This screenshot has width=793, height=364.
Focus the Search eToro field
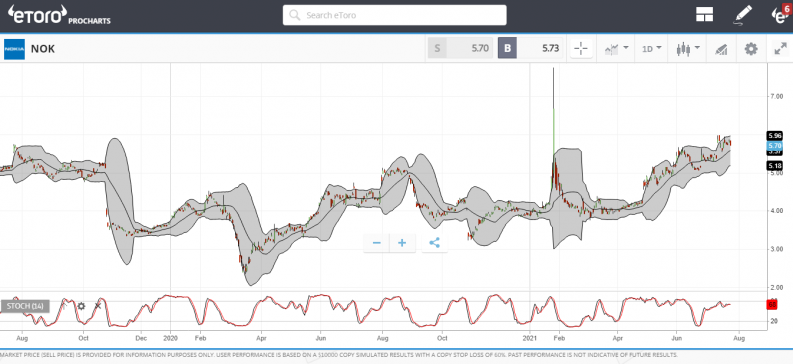click(394, 15)
